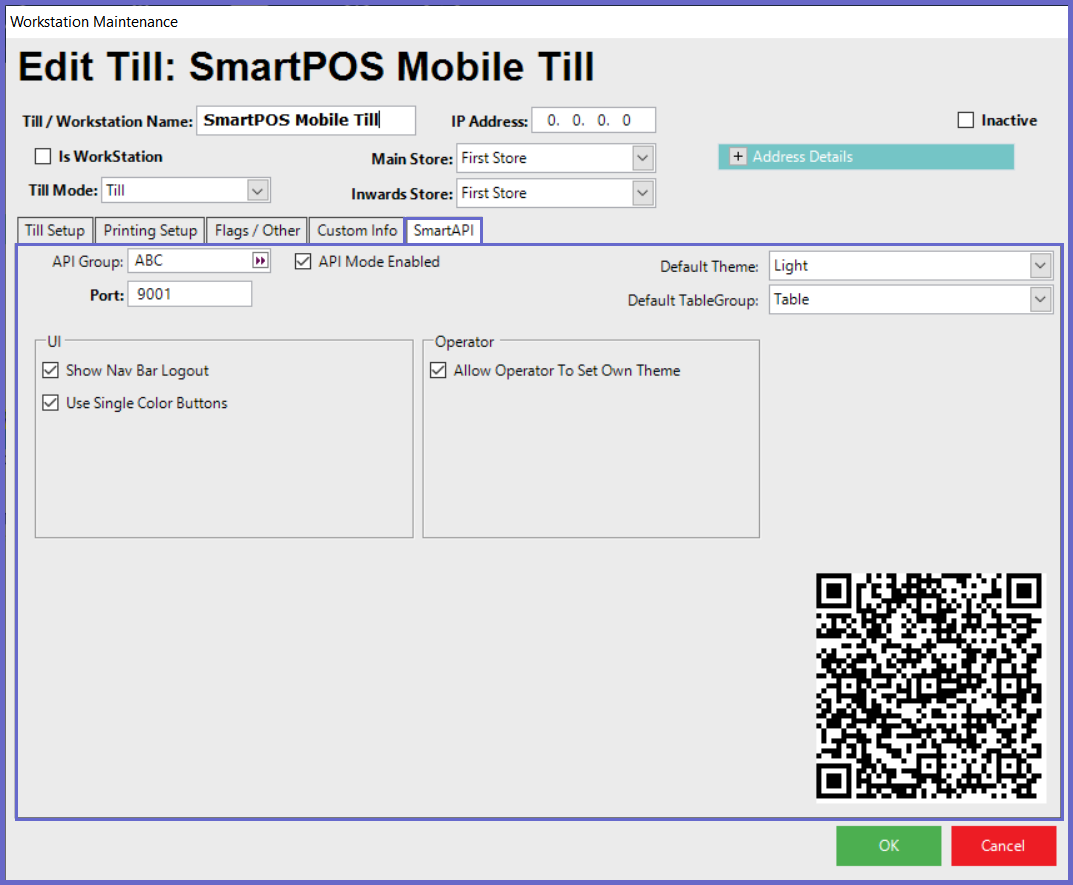Check the Is WorkStation box
The height and width of the screenshot is (885, 1073).
click(x=43, y=157)
